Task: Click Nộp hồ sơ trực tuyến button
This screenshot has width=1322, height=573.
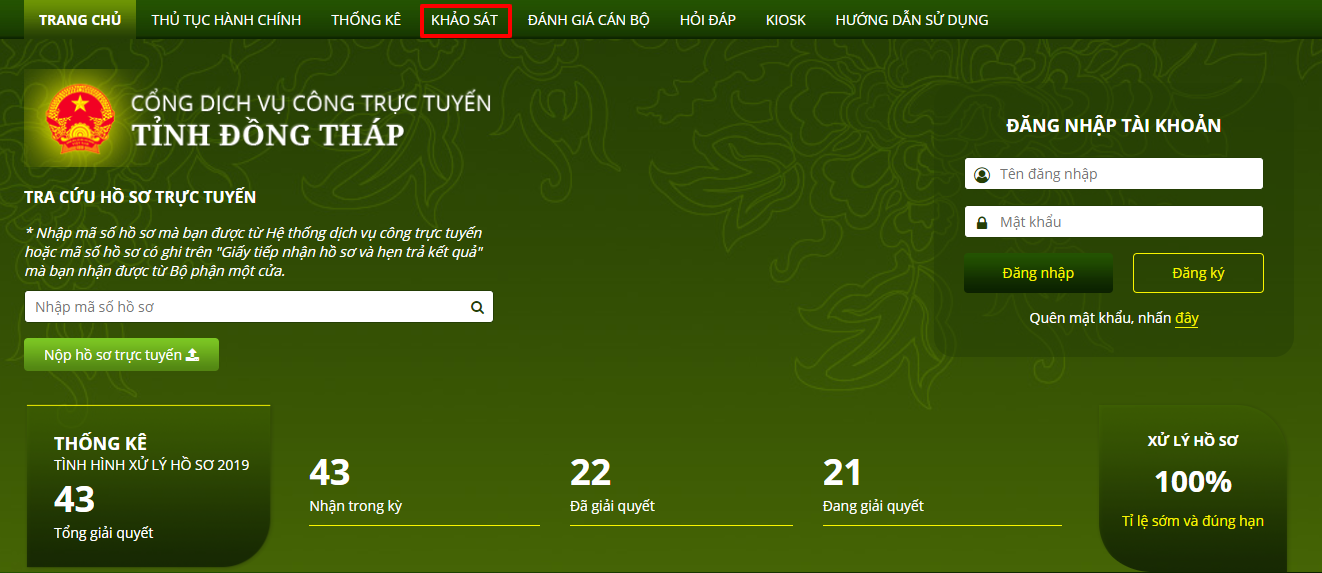Action: pyautogui.click(x=121, y=355)
